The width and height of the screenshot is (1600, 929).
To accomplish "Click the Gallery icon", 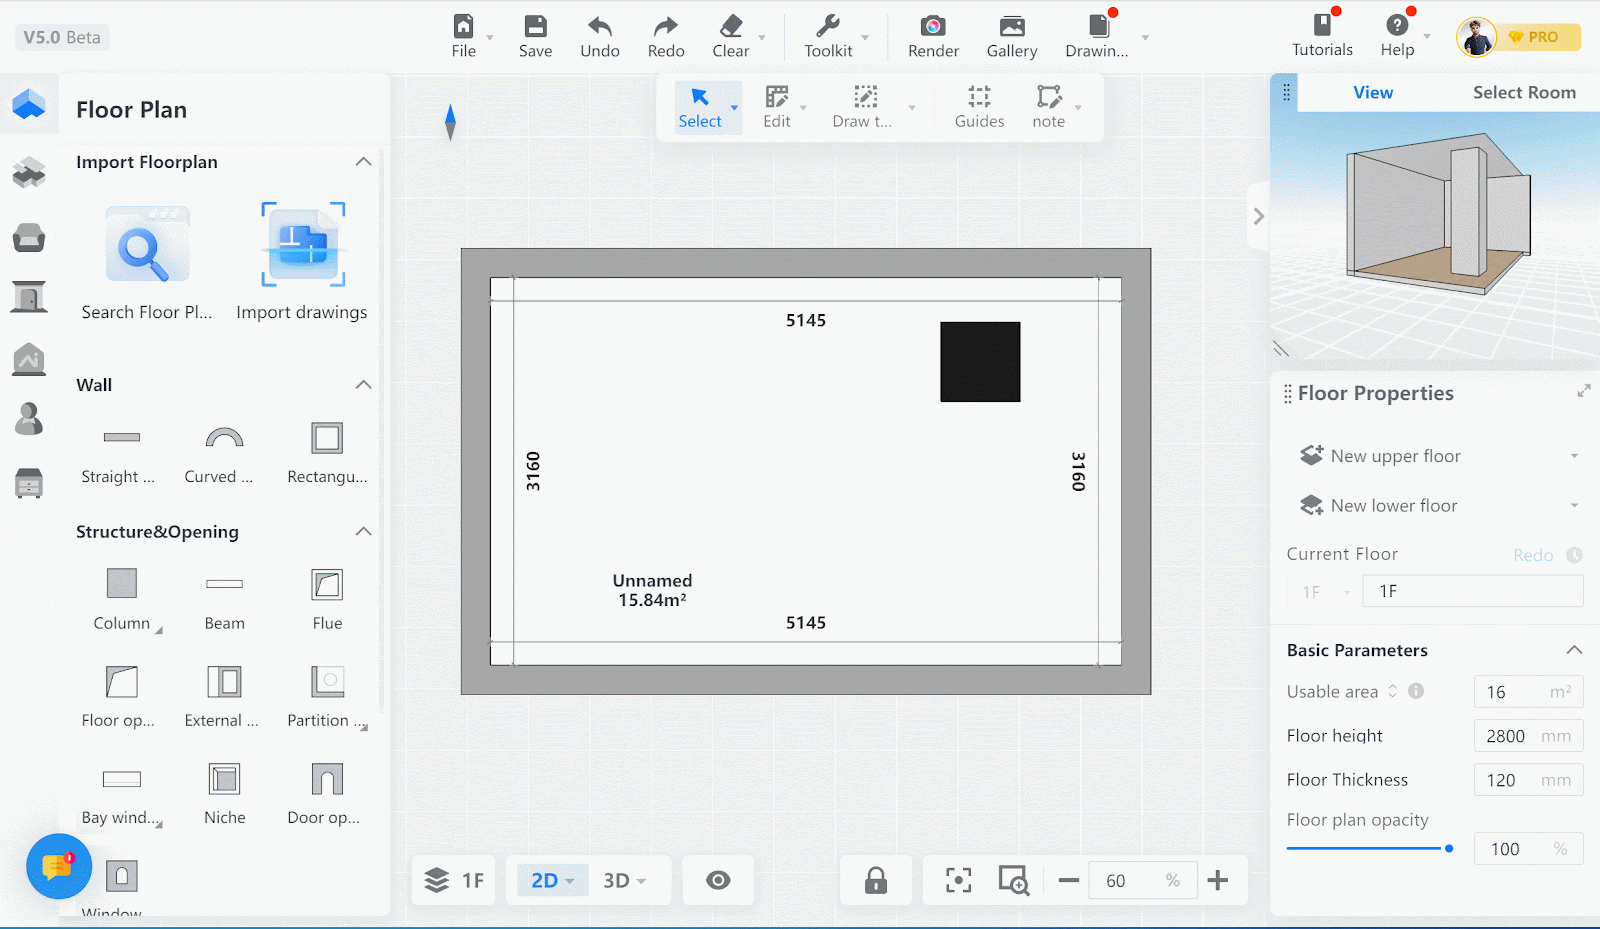I will (x=1011, y=27).
